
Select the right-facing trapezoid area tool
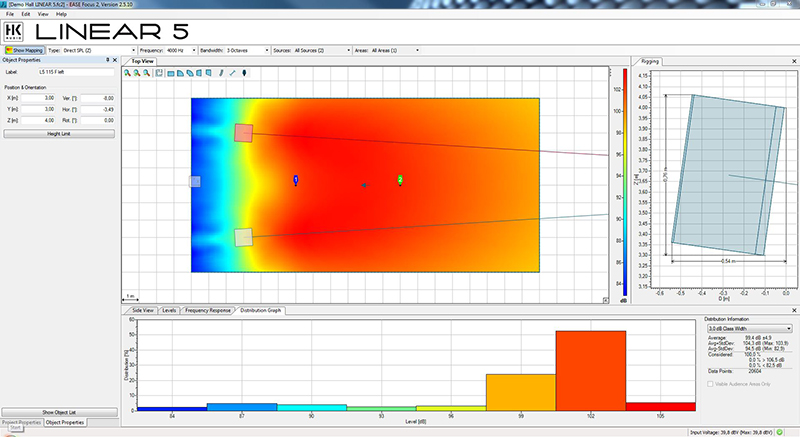pos(209,73)
